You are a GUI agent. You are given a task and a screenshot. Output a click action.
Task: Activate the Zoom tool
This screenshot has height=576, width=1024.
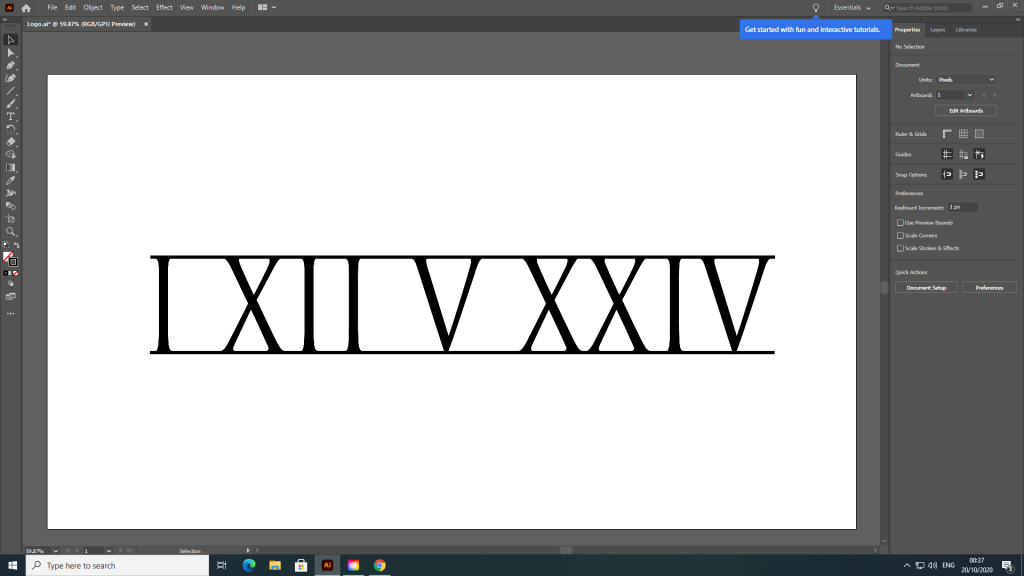(11, 231)
